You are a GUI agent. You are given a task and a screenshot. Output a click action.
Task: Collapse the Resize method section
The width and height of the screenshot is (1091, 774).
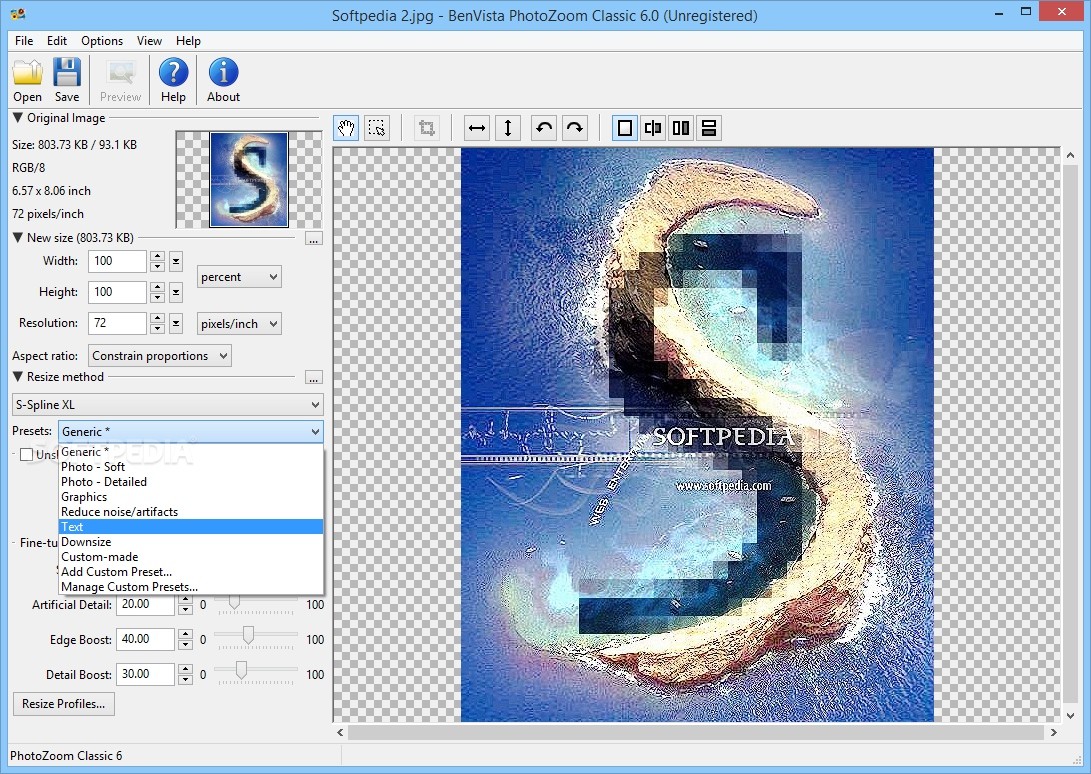coord(18,377)
